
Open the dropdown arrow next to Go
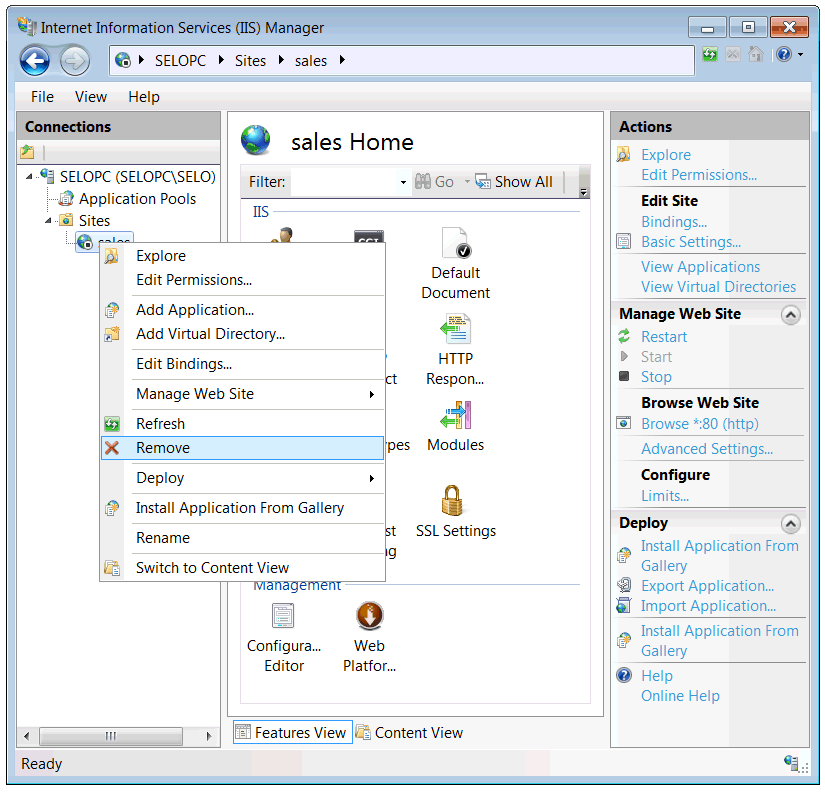click(467, 182)
